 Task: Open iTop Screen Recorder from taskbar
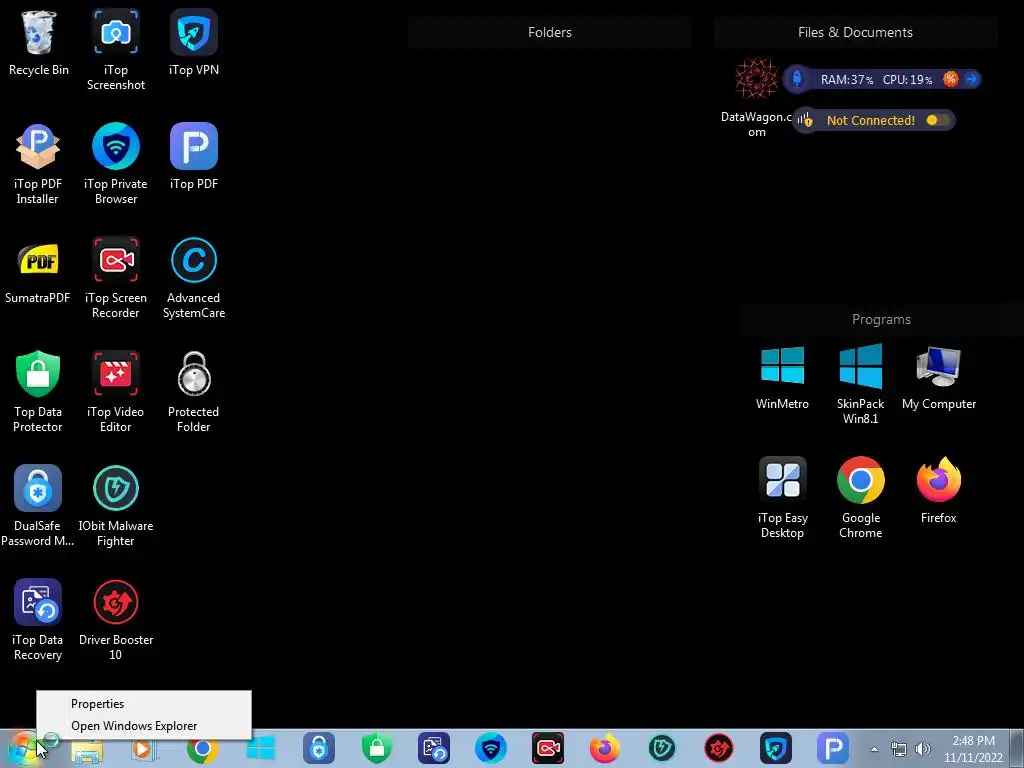[x=547, y=748]
